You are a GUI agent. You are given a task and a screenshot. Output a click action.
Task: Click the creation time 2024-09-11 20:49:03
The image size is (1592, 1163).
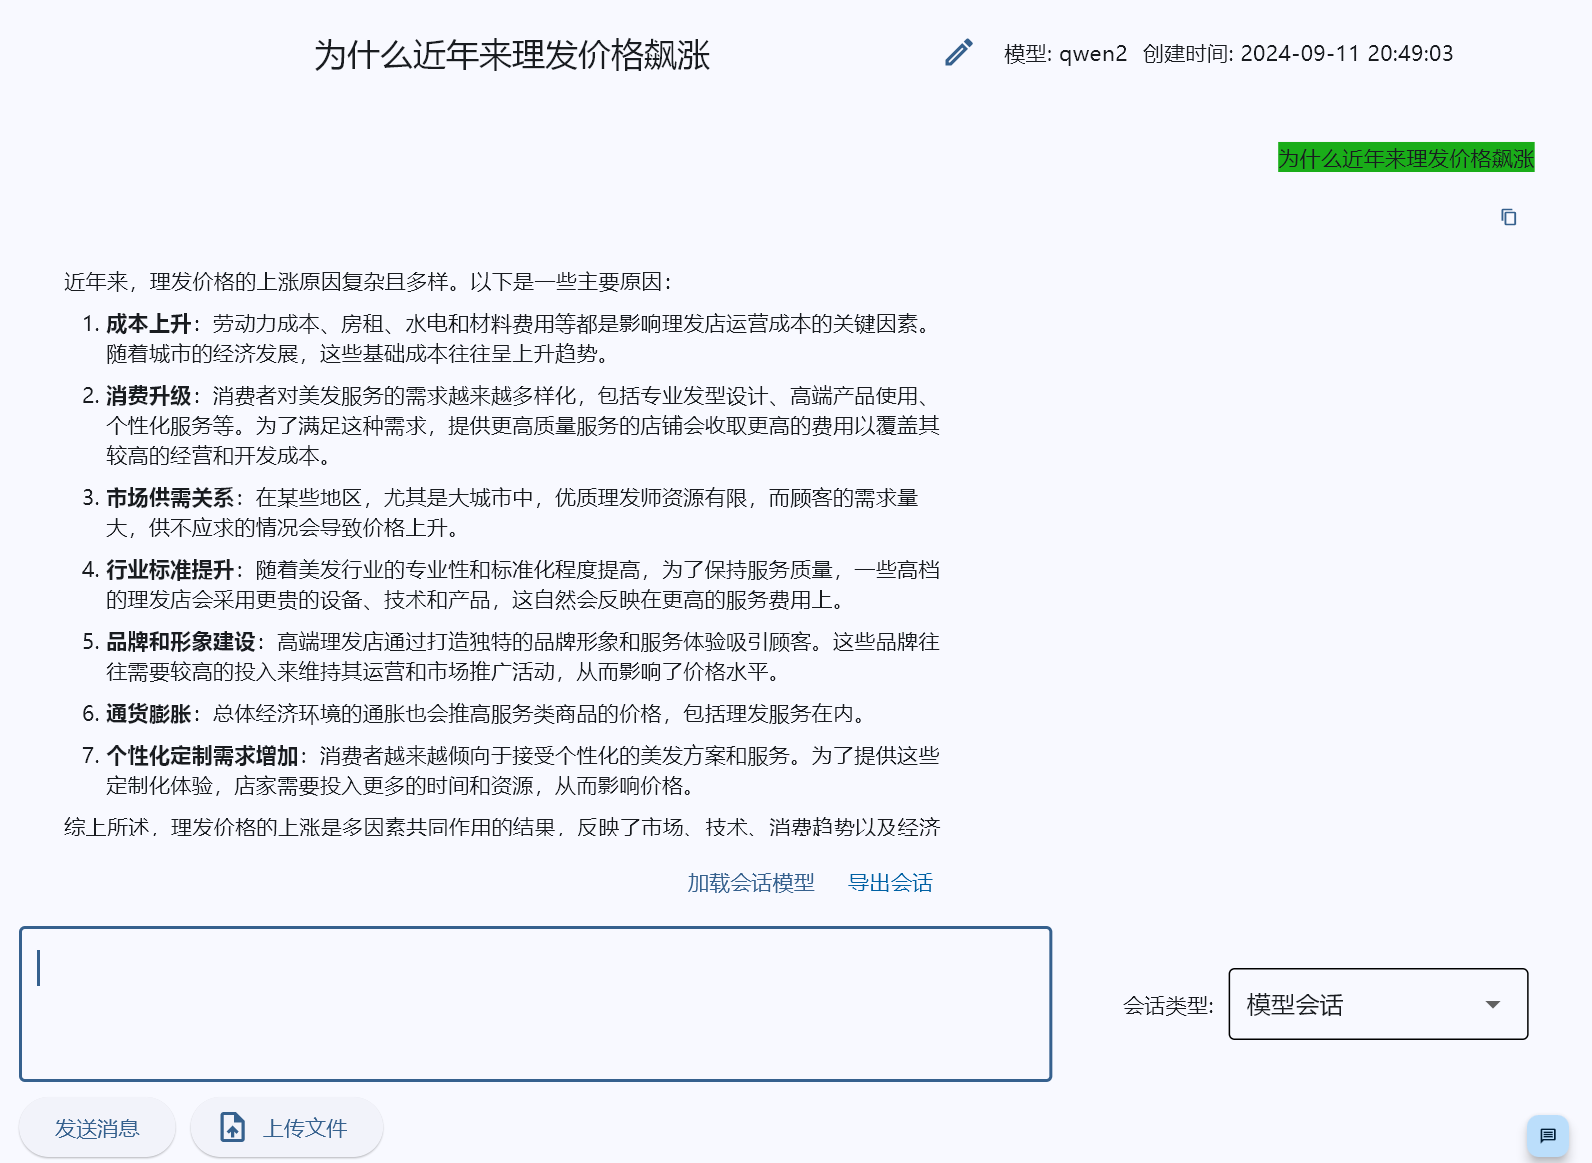[x=1346, y=54]
